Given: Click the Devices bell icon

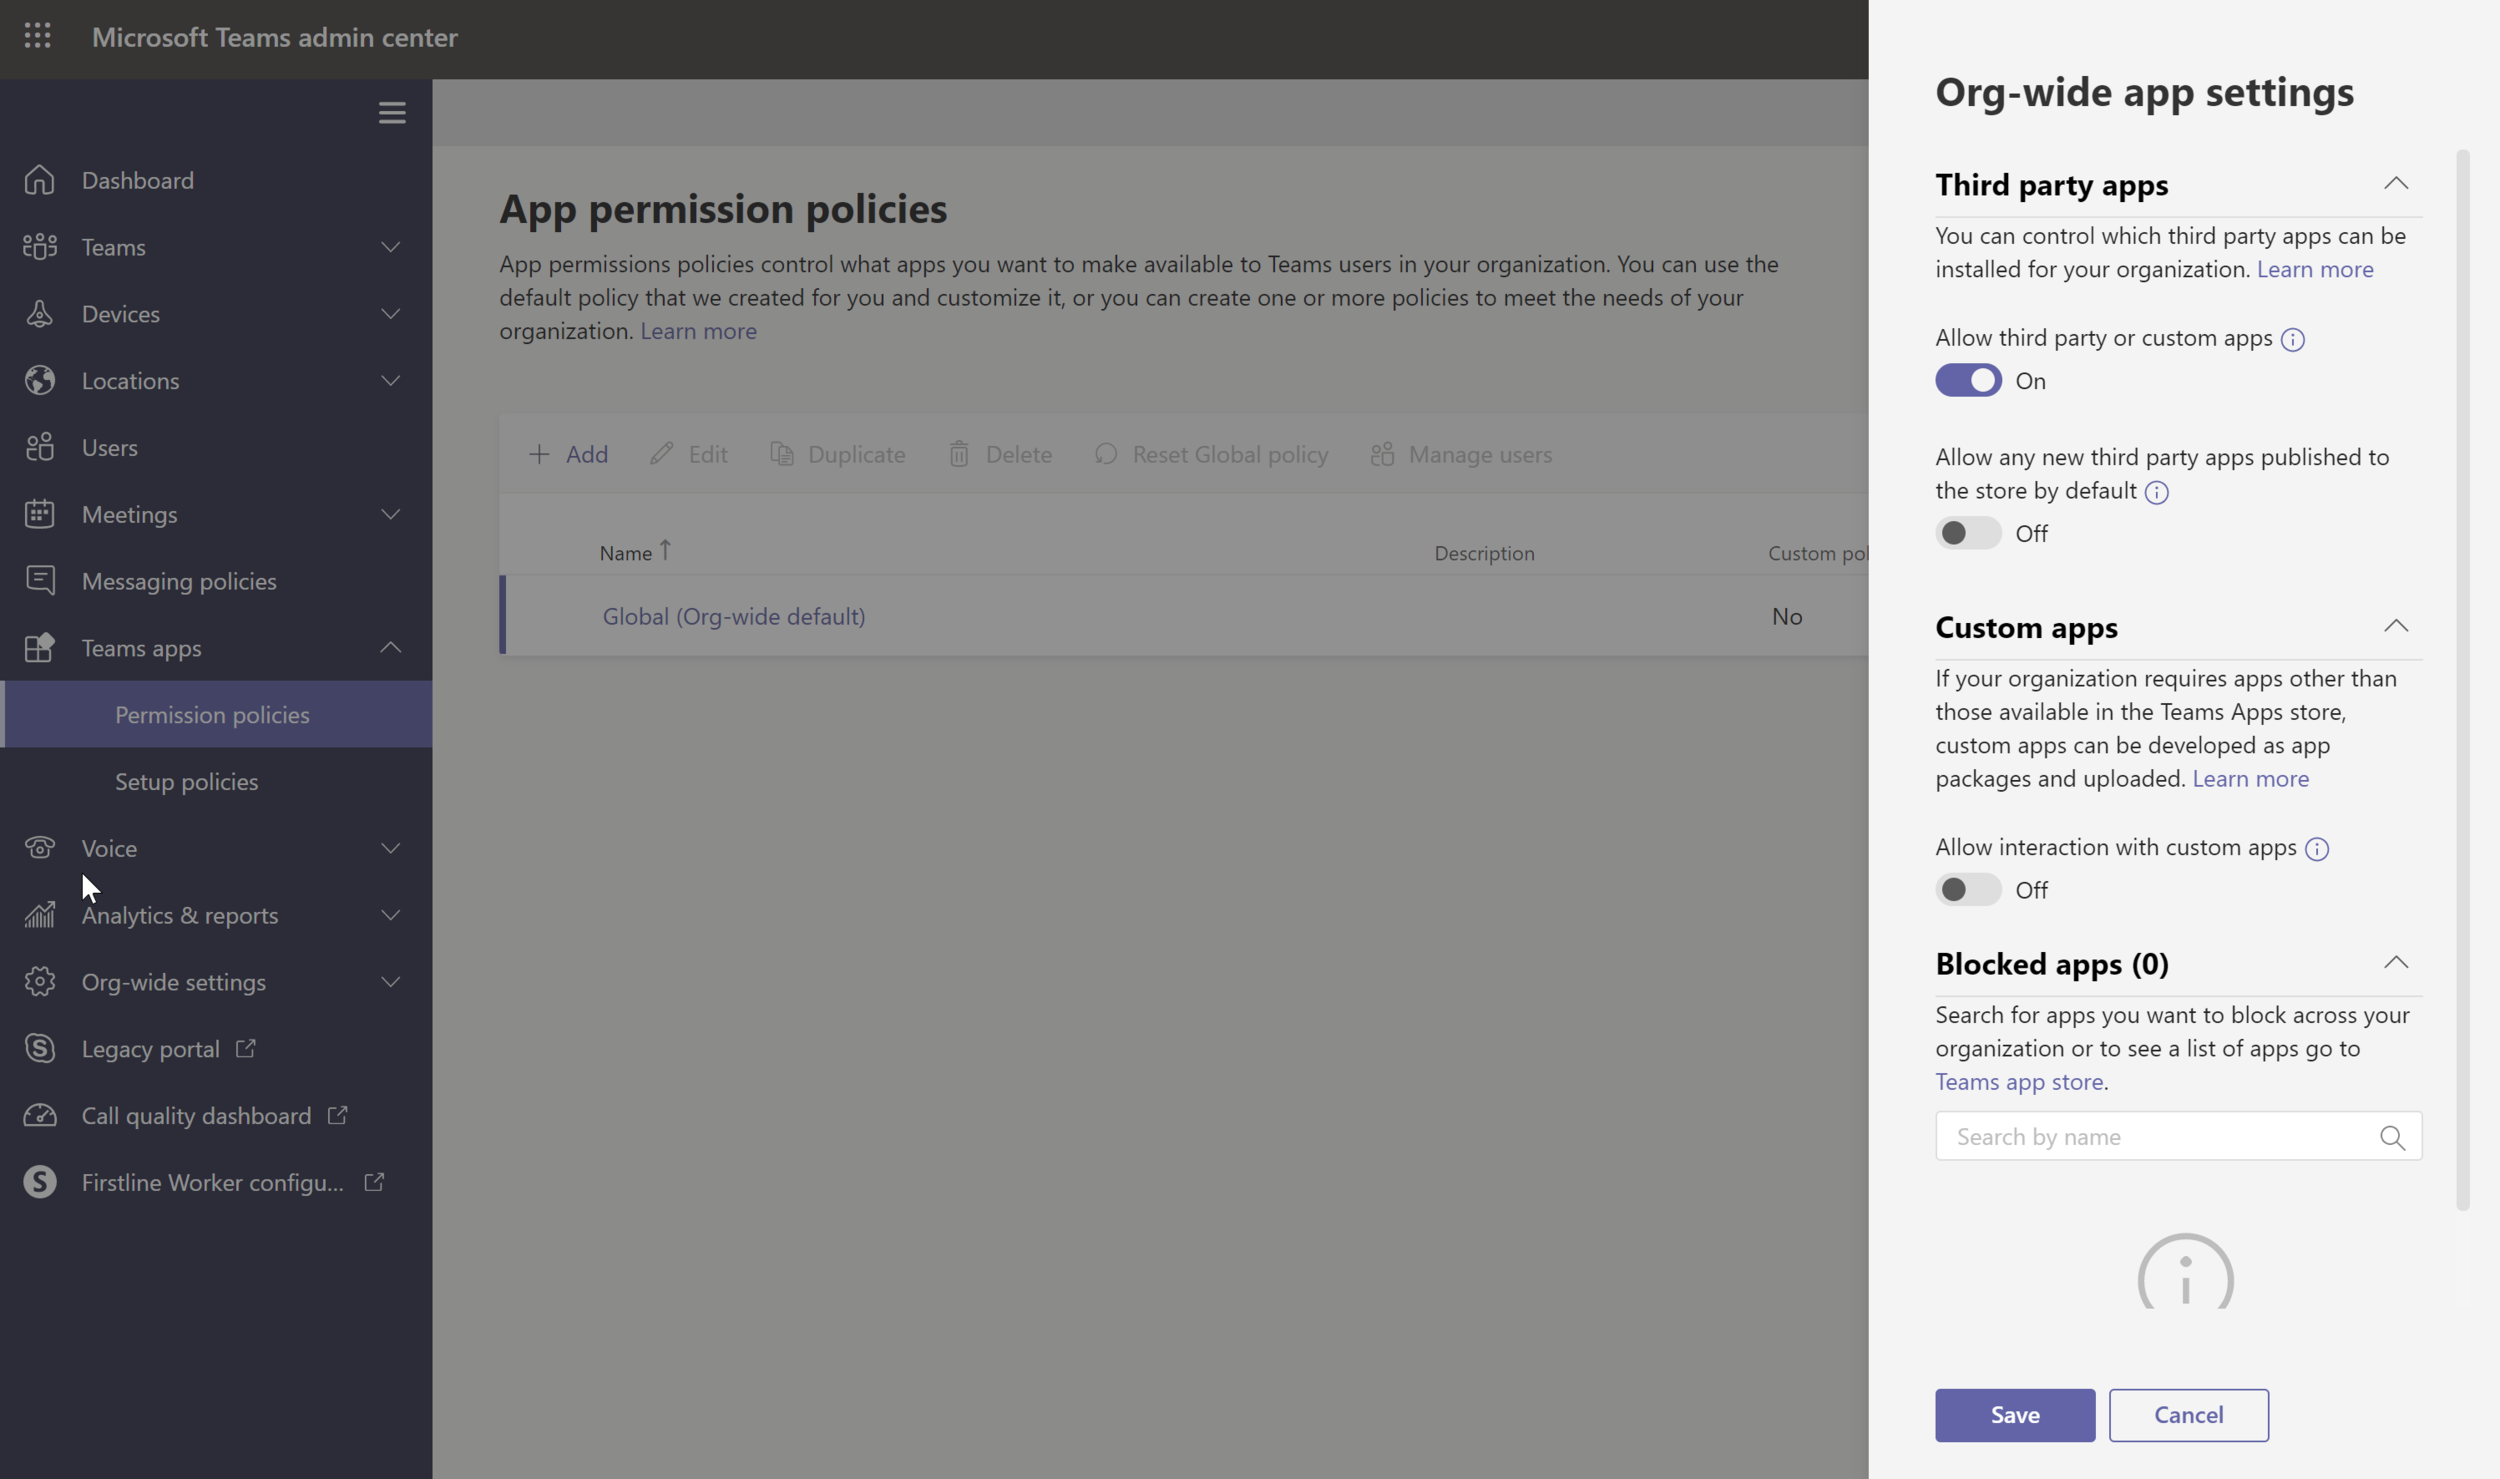Looking at the screenshot, I should click(x=39, y=313).
